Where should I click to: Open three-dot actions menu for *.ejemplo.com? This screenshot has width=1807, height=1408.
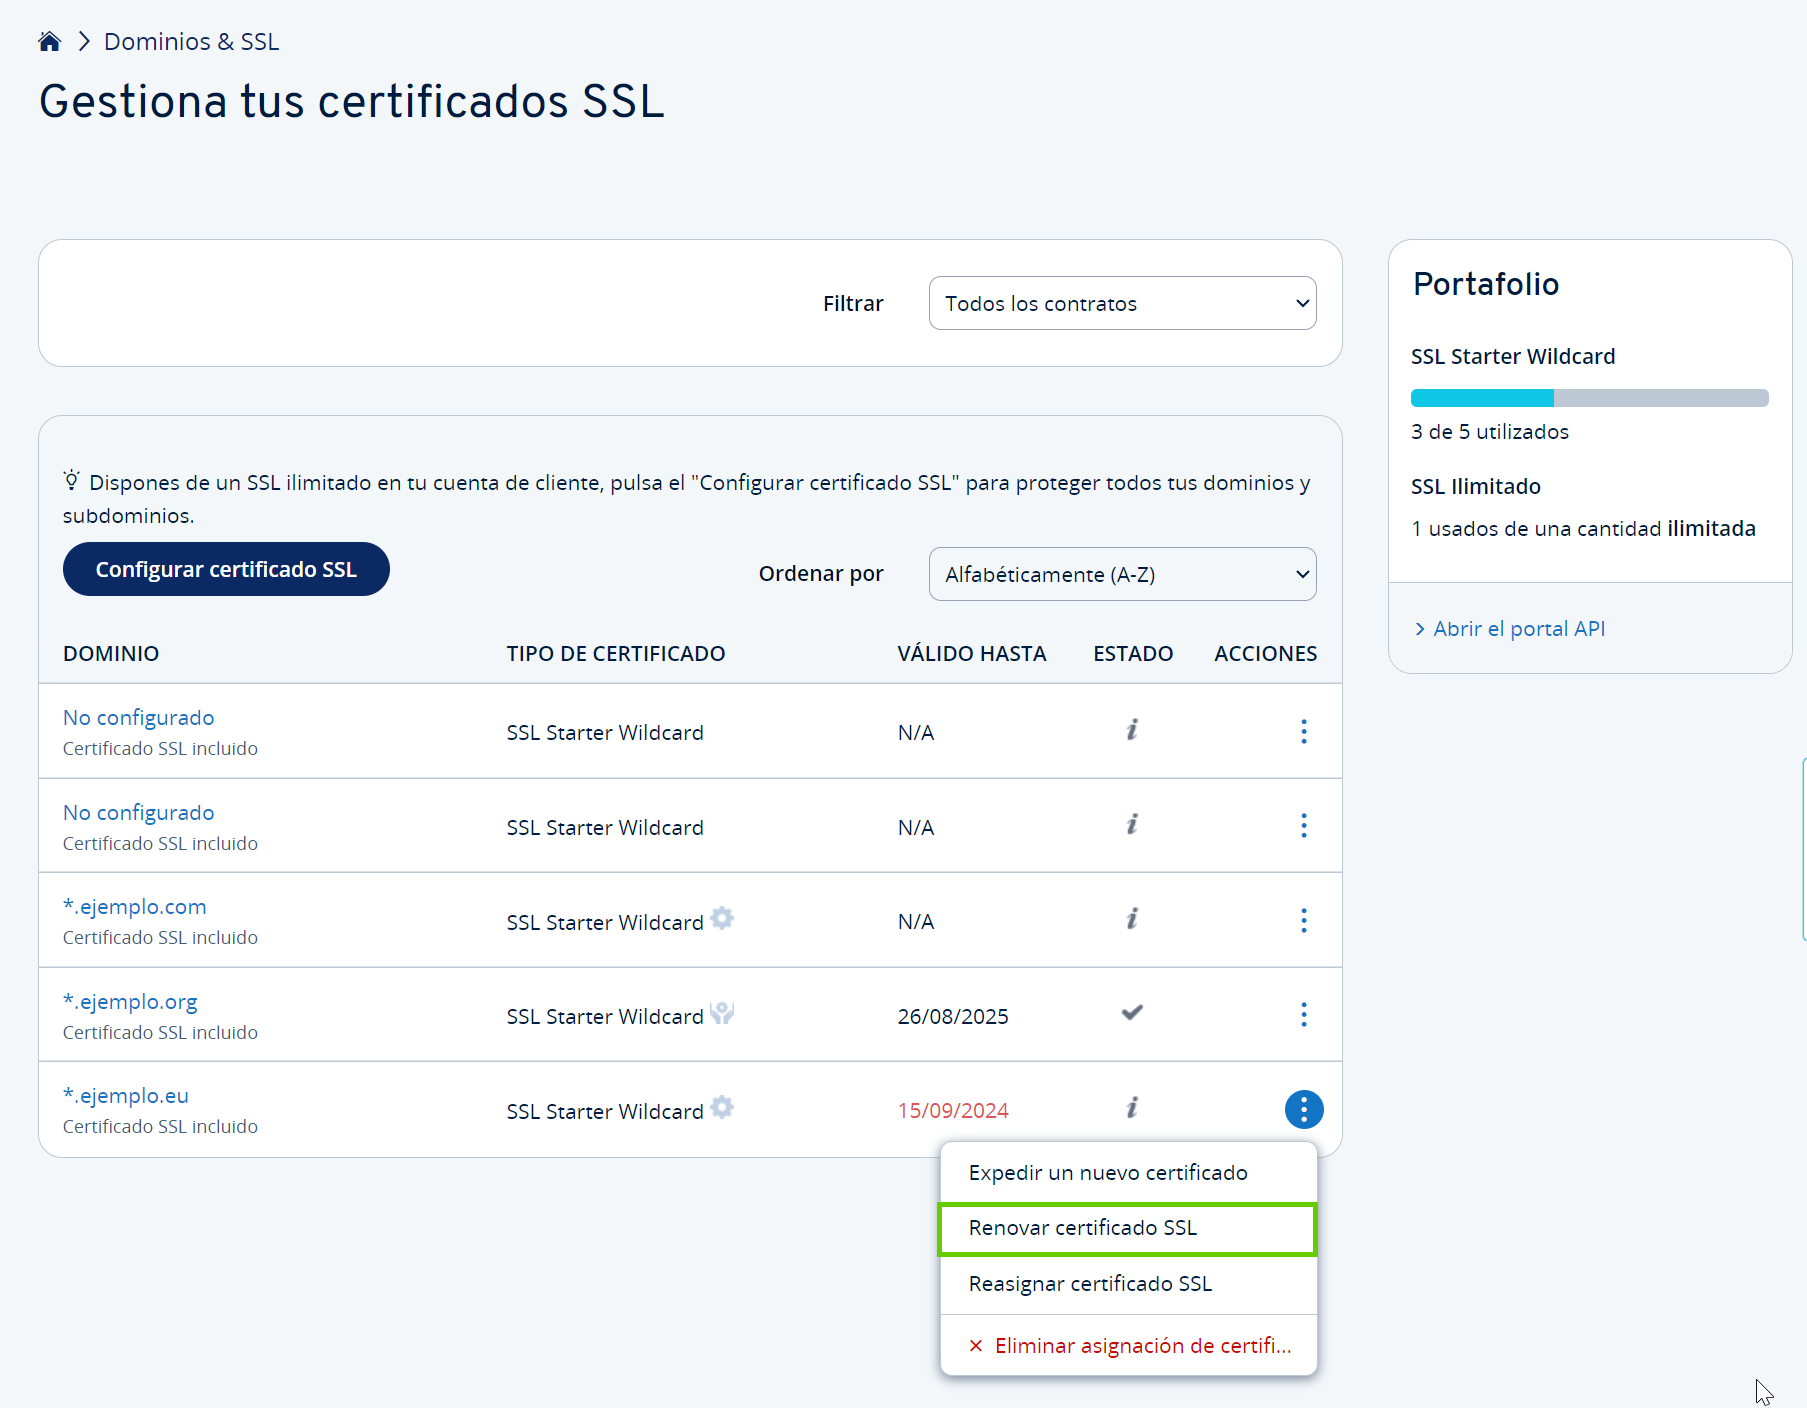coord(1304,920)
